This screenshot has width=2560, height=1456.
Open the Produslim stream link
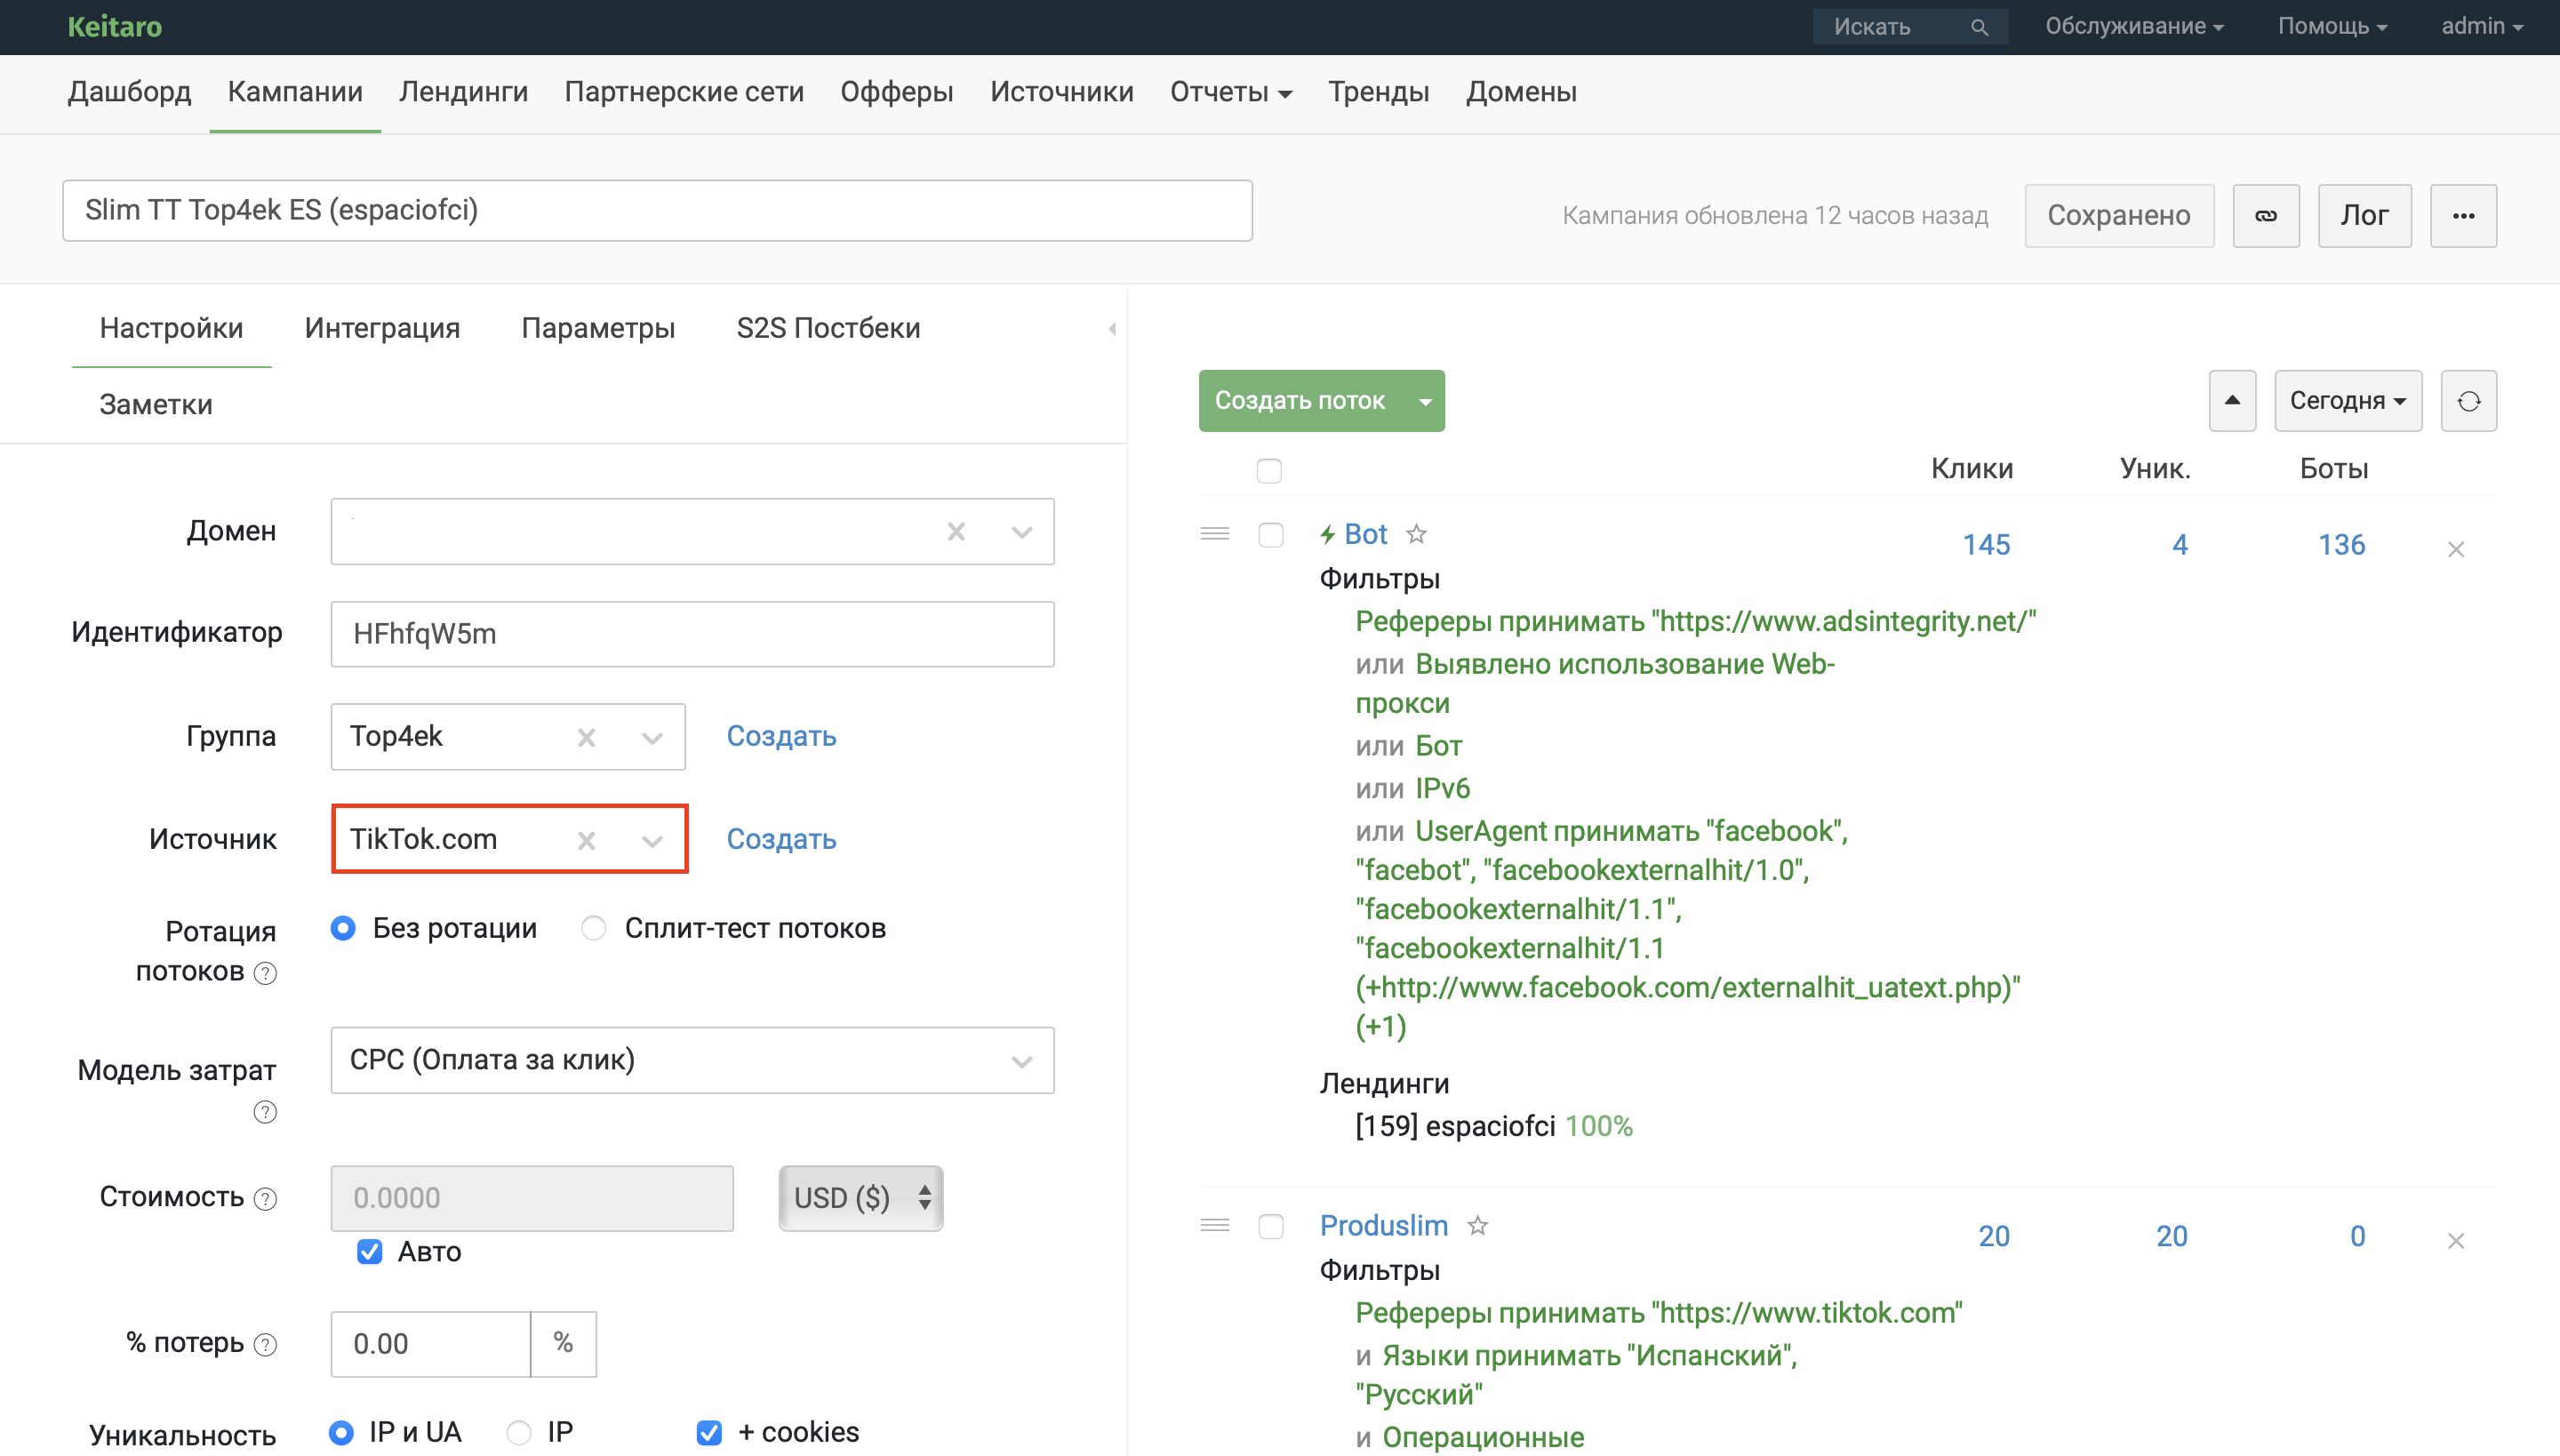pos(1384,1225)
